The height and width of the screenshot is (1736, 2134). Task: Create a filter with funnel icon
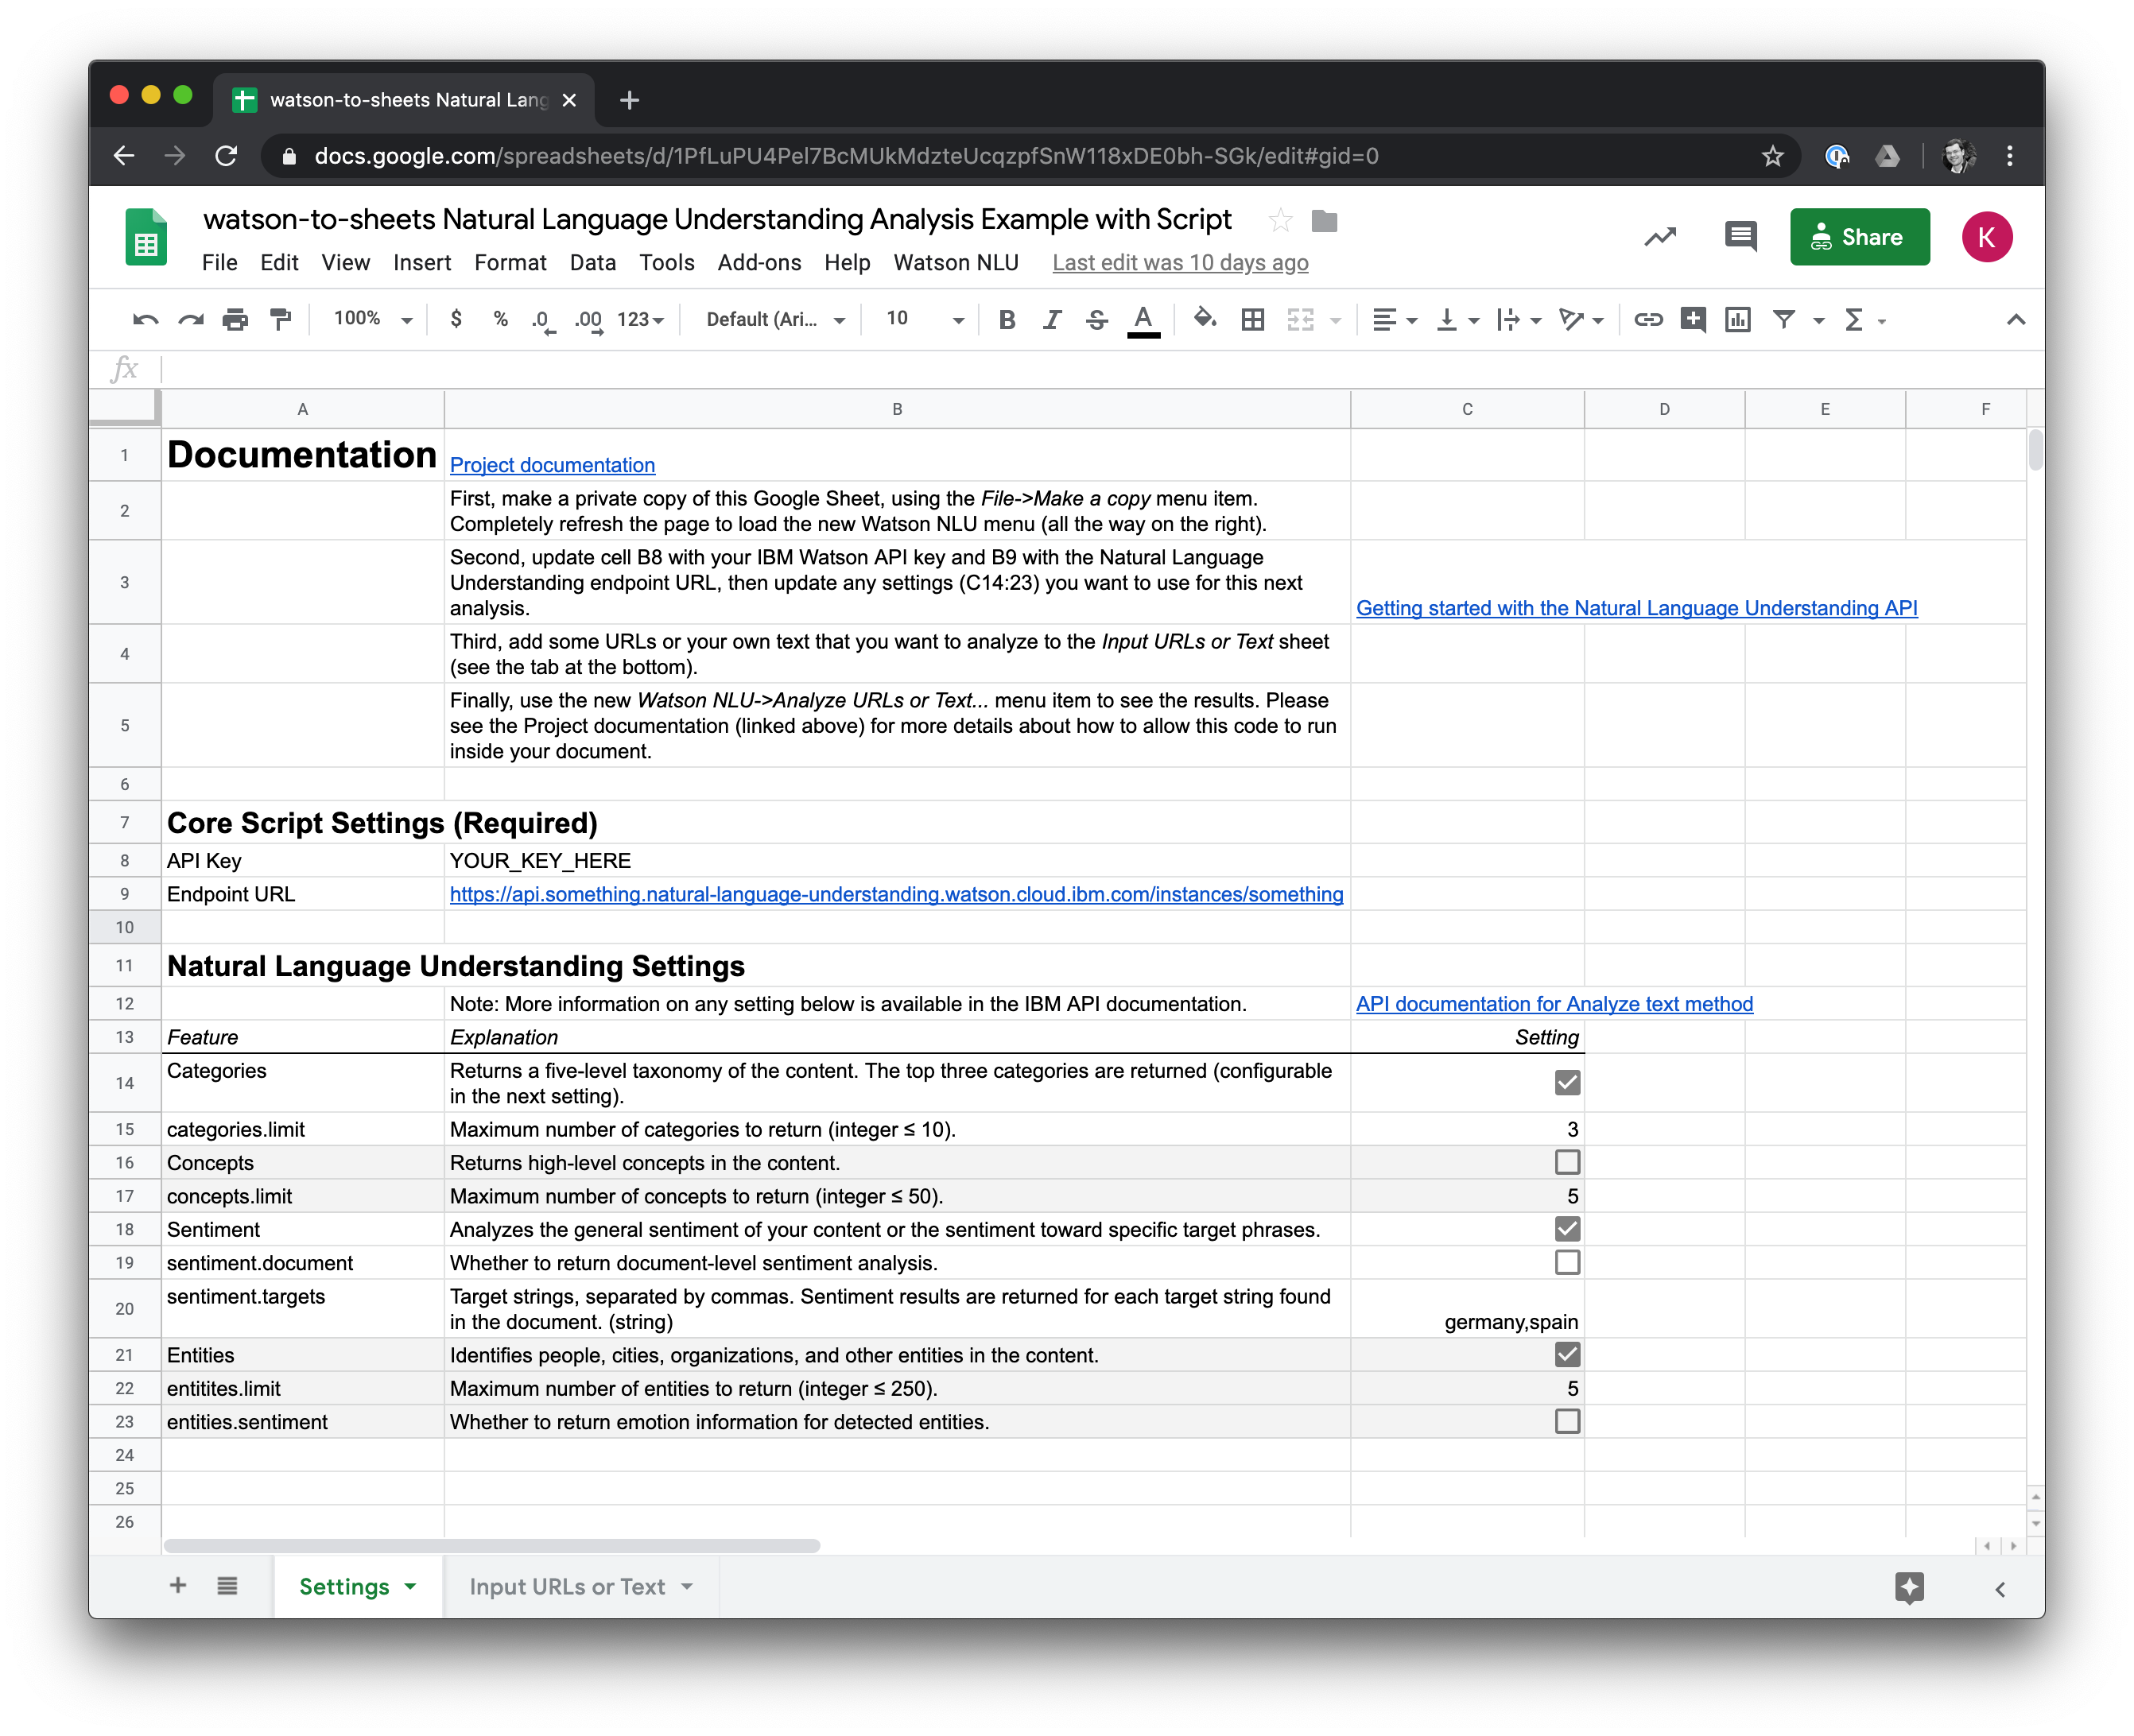pyautogui.click(x=1783, y=320)
